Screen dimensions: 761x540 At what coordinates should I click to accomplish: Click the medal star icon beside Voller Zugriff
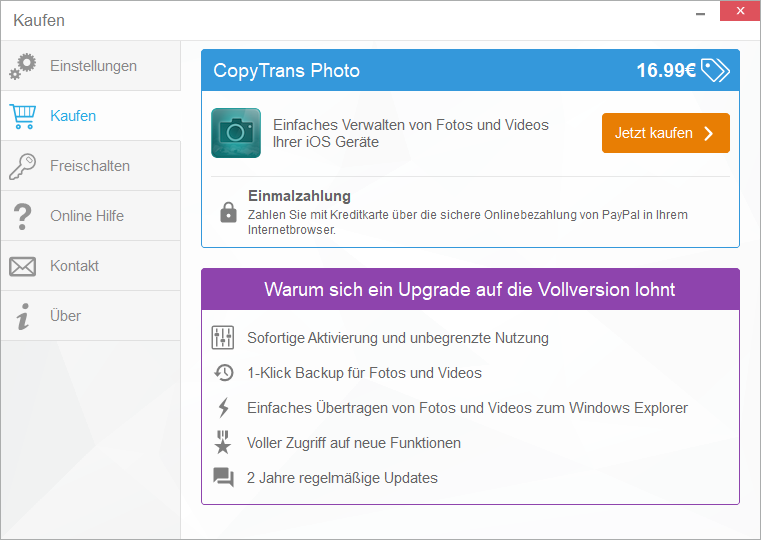tap(223, 442)
